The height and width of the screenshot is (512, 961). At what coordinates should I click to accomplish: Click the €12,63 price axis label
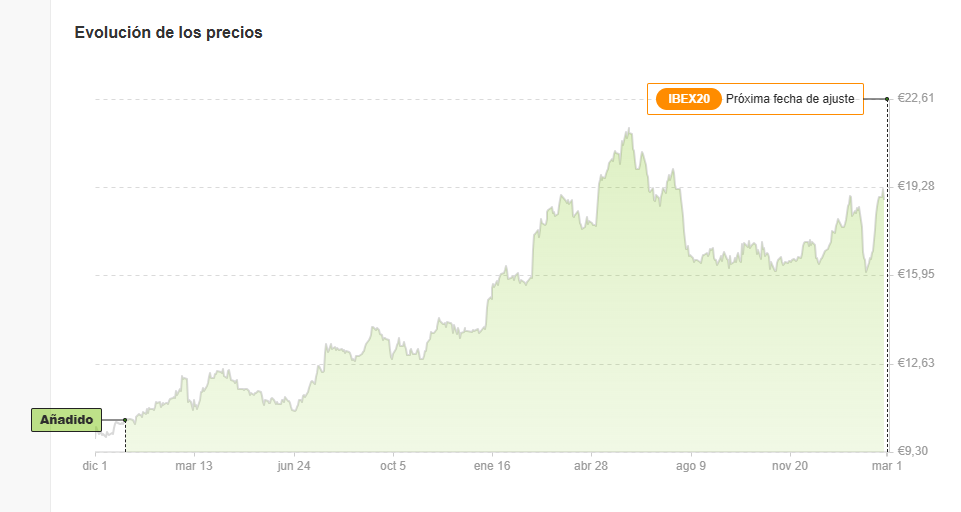click(x=916, y=363)
